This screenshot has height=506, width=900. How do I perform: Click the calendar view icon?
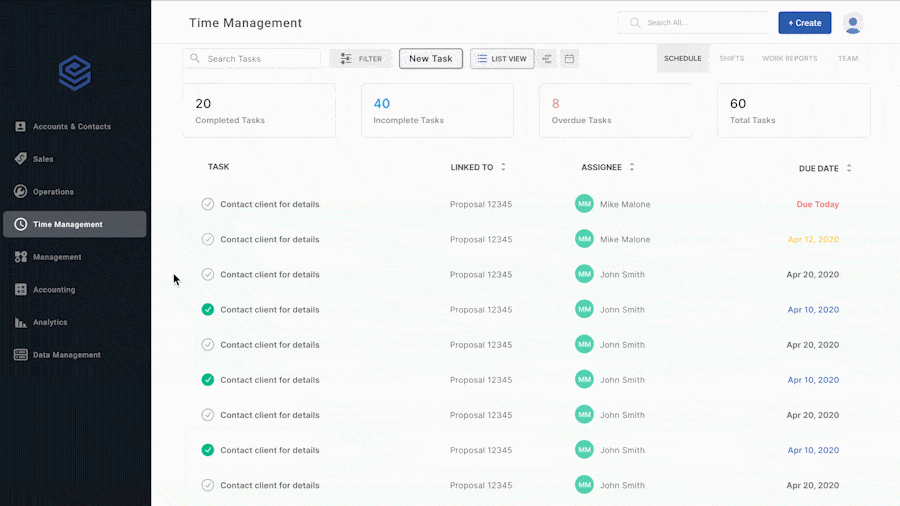point(569,59)
